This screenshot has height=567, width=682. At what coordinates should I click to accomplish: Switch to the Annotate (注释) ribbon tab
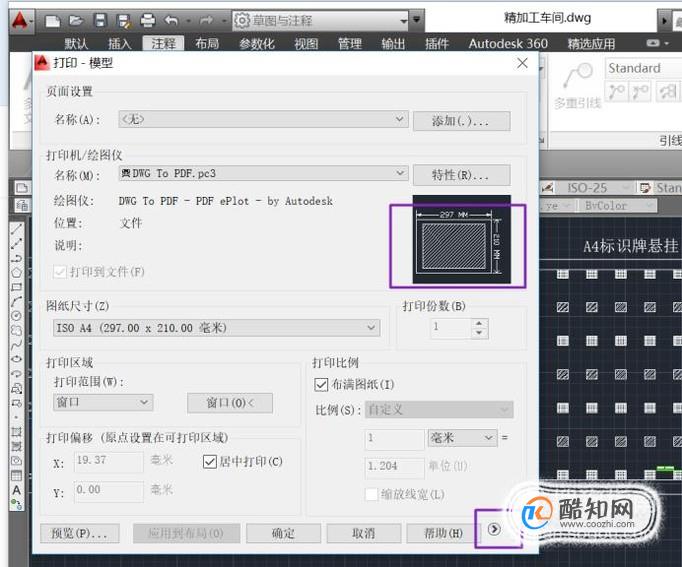point(164,43)
